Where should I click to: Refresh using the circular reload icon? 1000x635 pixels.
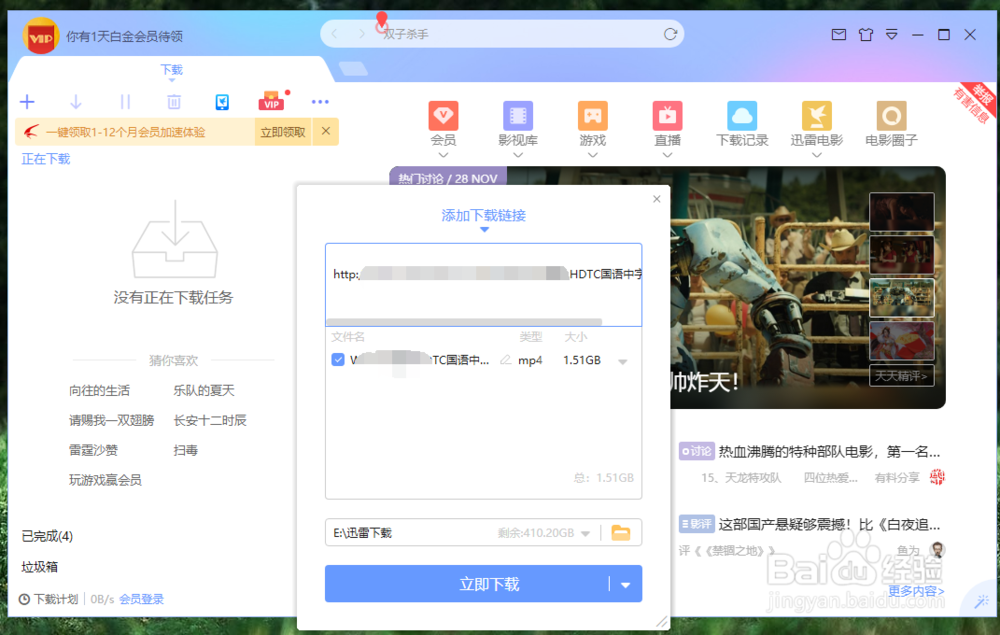point(670,34)
